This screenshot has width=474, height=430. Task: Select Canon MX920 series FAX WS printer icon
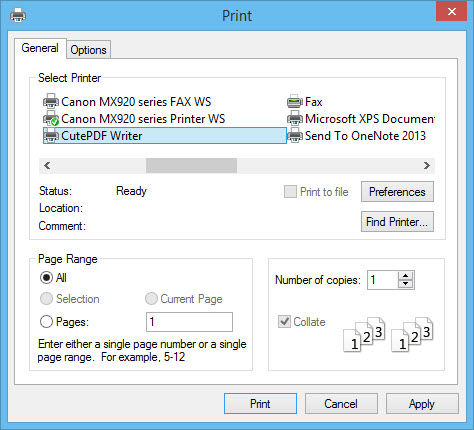click(x=51, y=101)
